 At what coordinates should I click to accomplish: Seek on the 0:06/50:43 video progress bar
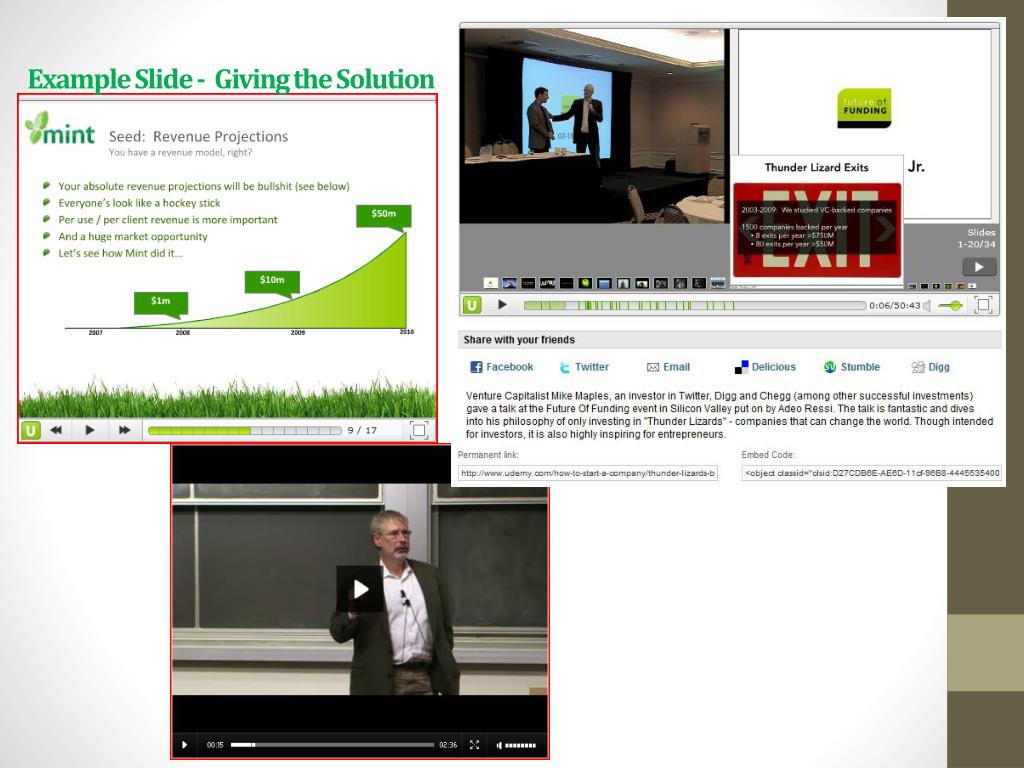695,305
